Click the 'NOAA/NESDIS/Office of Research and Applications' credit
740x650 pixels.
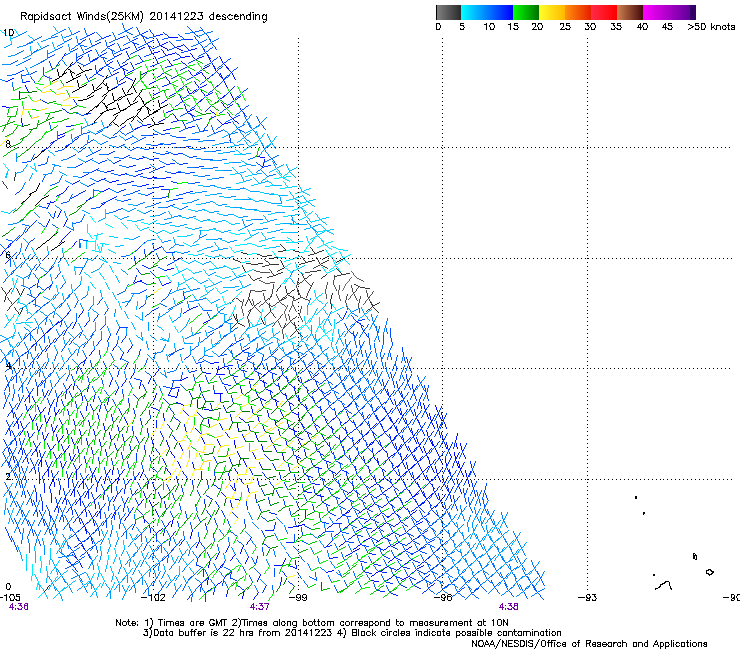pyautogui.click(x=589, y=644)
